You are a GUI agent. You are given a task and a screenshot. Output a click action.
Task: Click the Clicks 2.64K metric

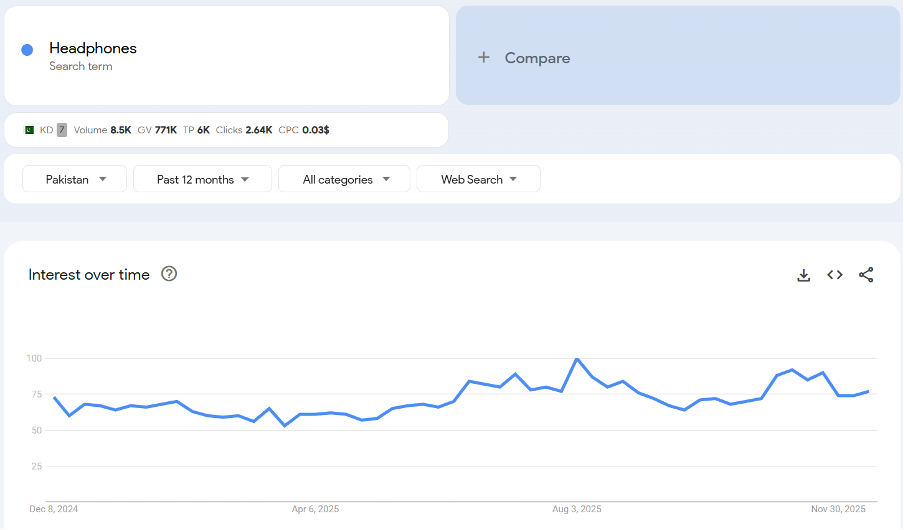(x=244, y=130)
